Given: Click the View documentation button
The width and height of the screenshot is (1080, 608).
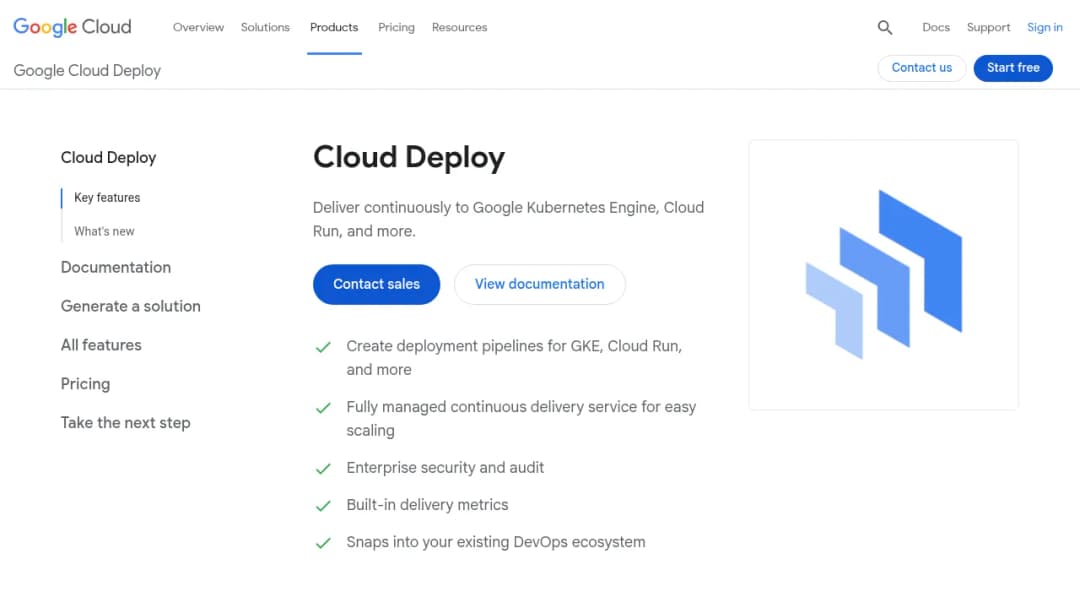Looking at the screenshot, I should click(539, 284).
